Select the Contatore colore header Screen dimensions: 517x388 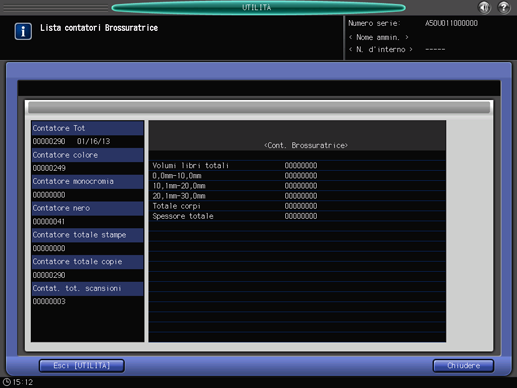pyautogui.click(x=87, y=155)
